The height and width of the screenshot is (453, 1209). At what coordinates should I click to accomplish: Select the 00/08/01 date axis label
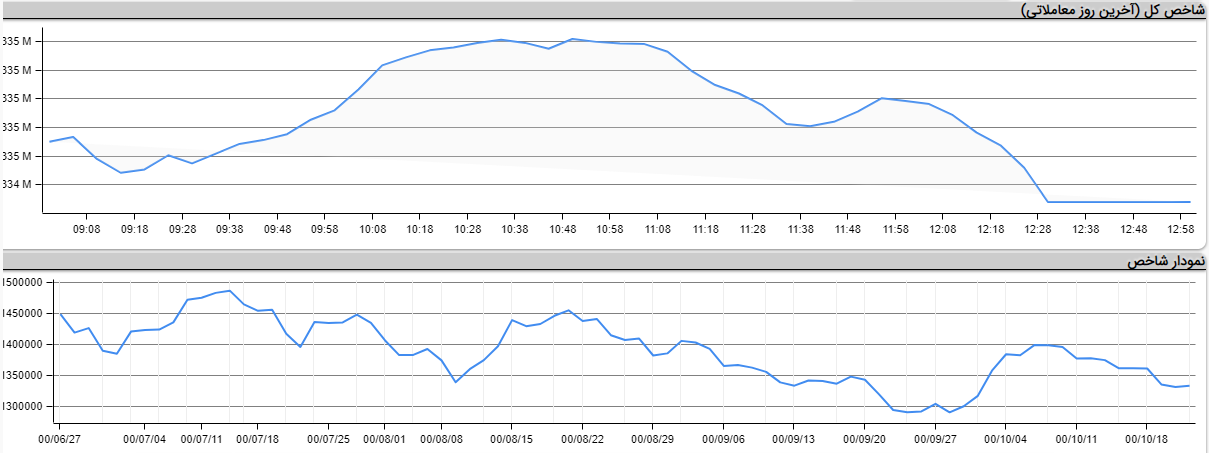[x=386, y=437]
